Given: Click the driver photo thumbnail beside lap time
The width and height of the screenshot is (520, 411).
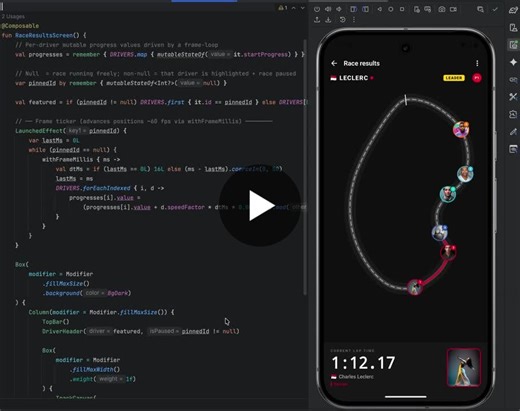Looking at the screenshot, I should click(464, 368).
